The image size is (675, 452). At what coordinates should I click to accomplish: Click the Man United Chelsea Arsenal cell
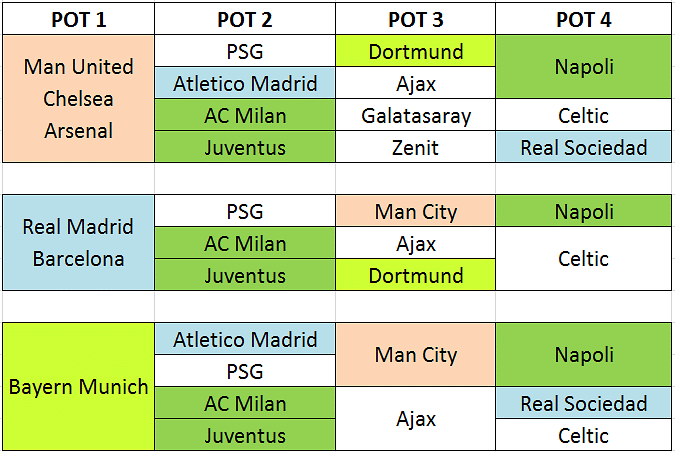(x=78, y=99)
